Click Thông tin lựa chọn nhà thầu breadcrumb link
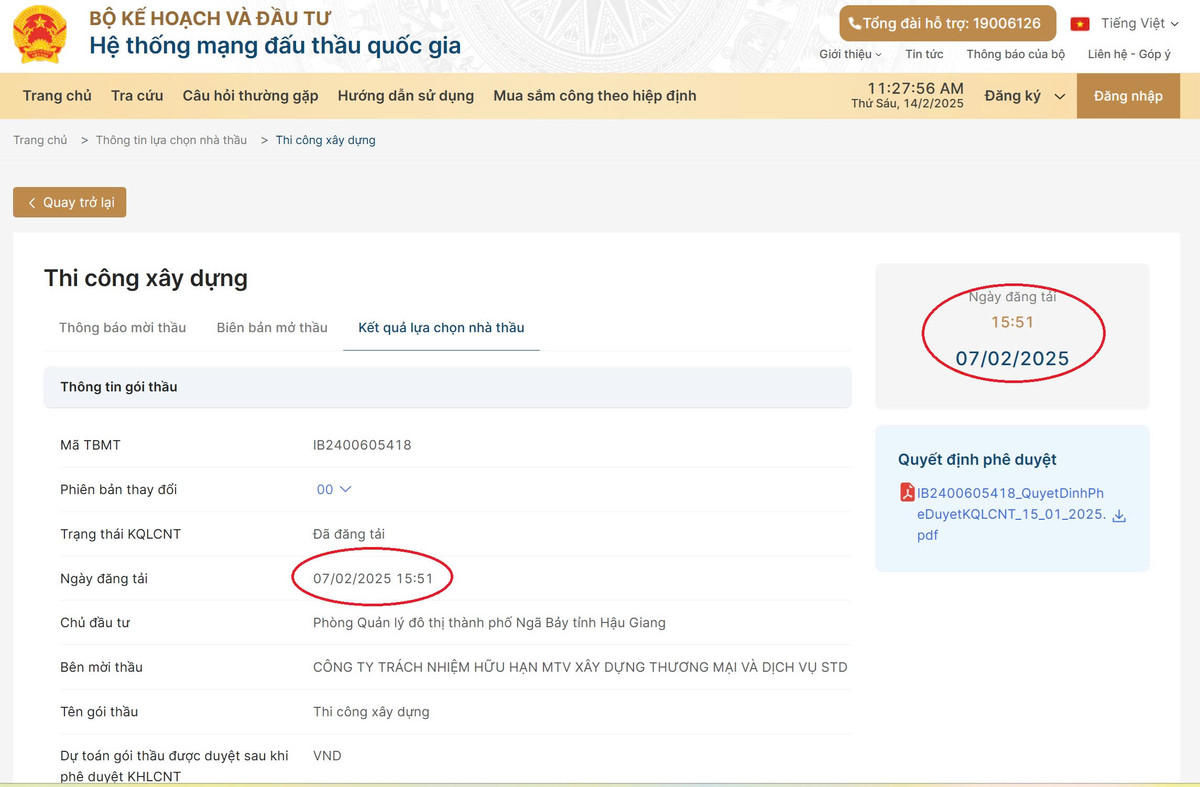Viewport: 1200px width, 787px height. tap(171, 140)
